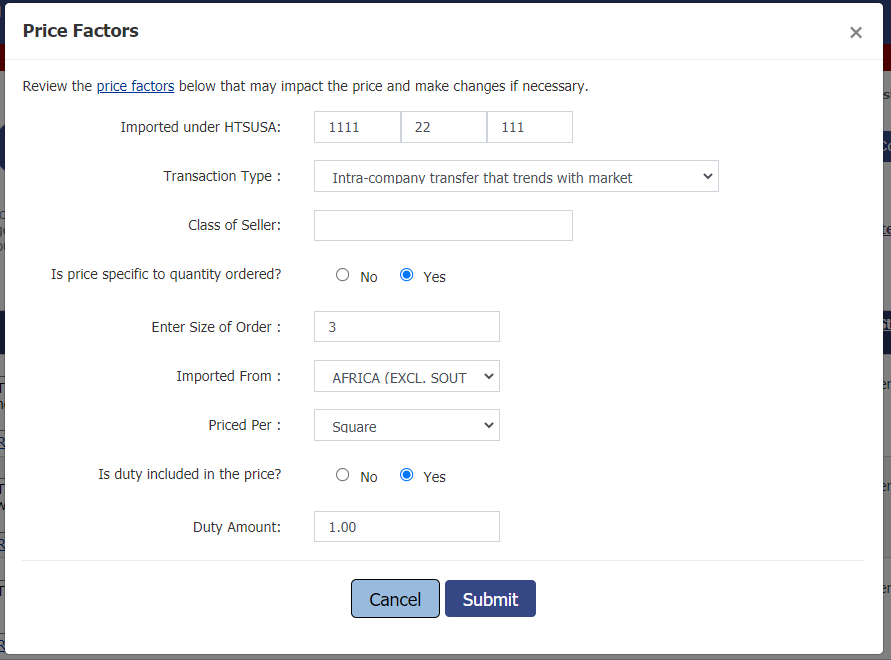Close the Price Factors dialog

pos(855,33)
